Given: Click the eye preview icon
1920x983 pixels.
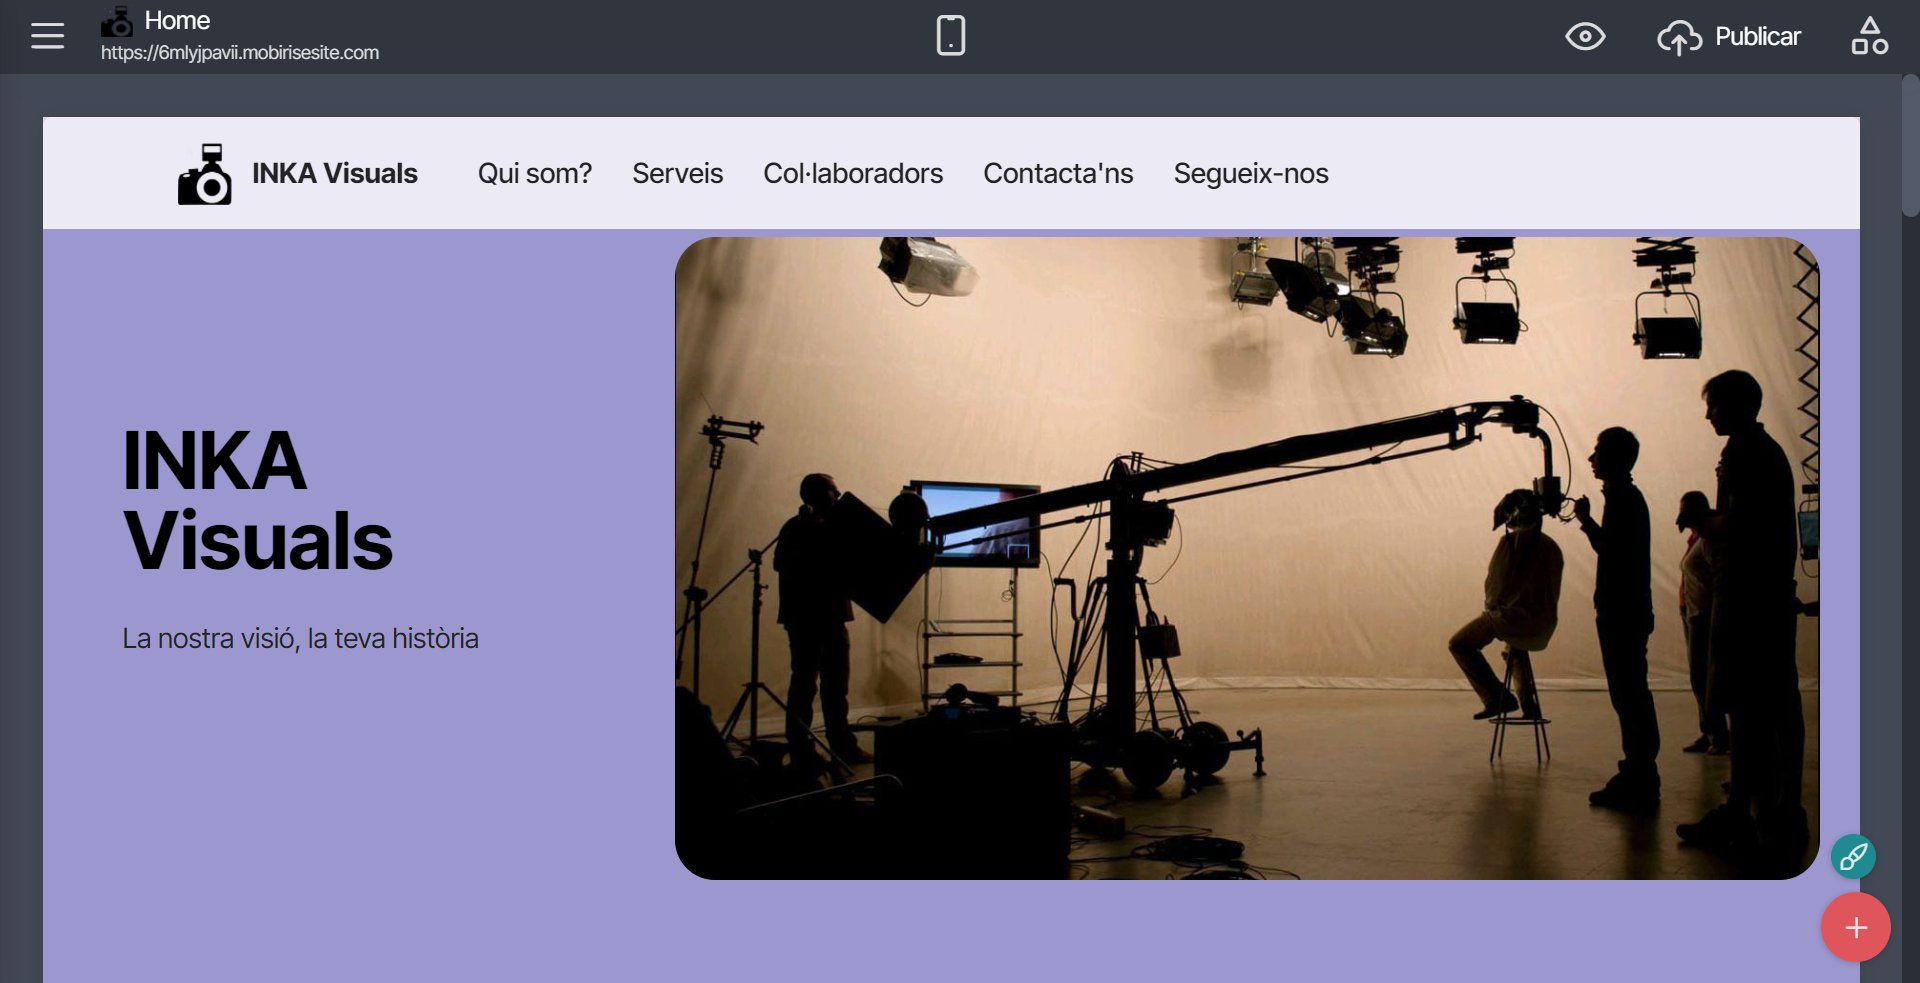Looking at the screenshot, I should pos(1585,37).
